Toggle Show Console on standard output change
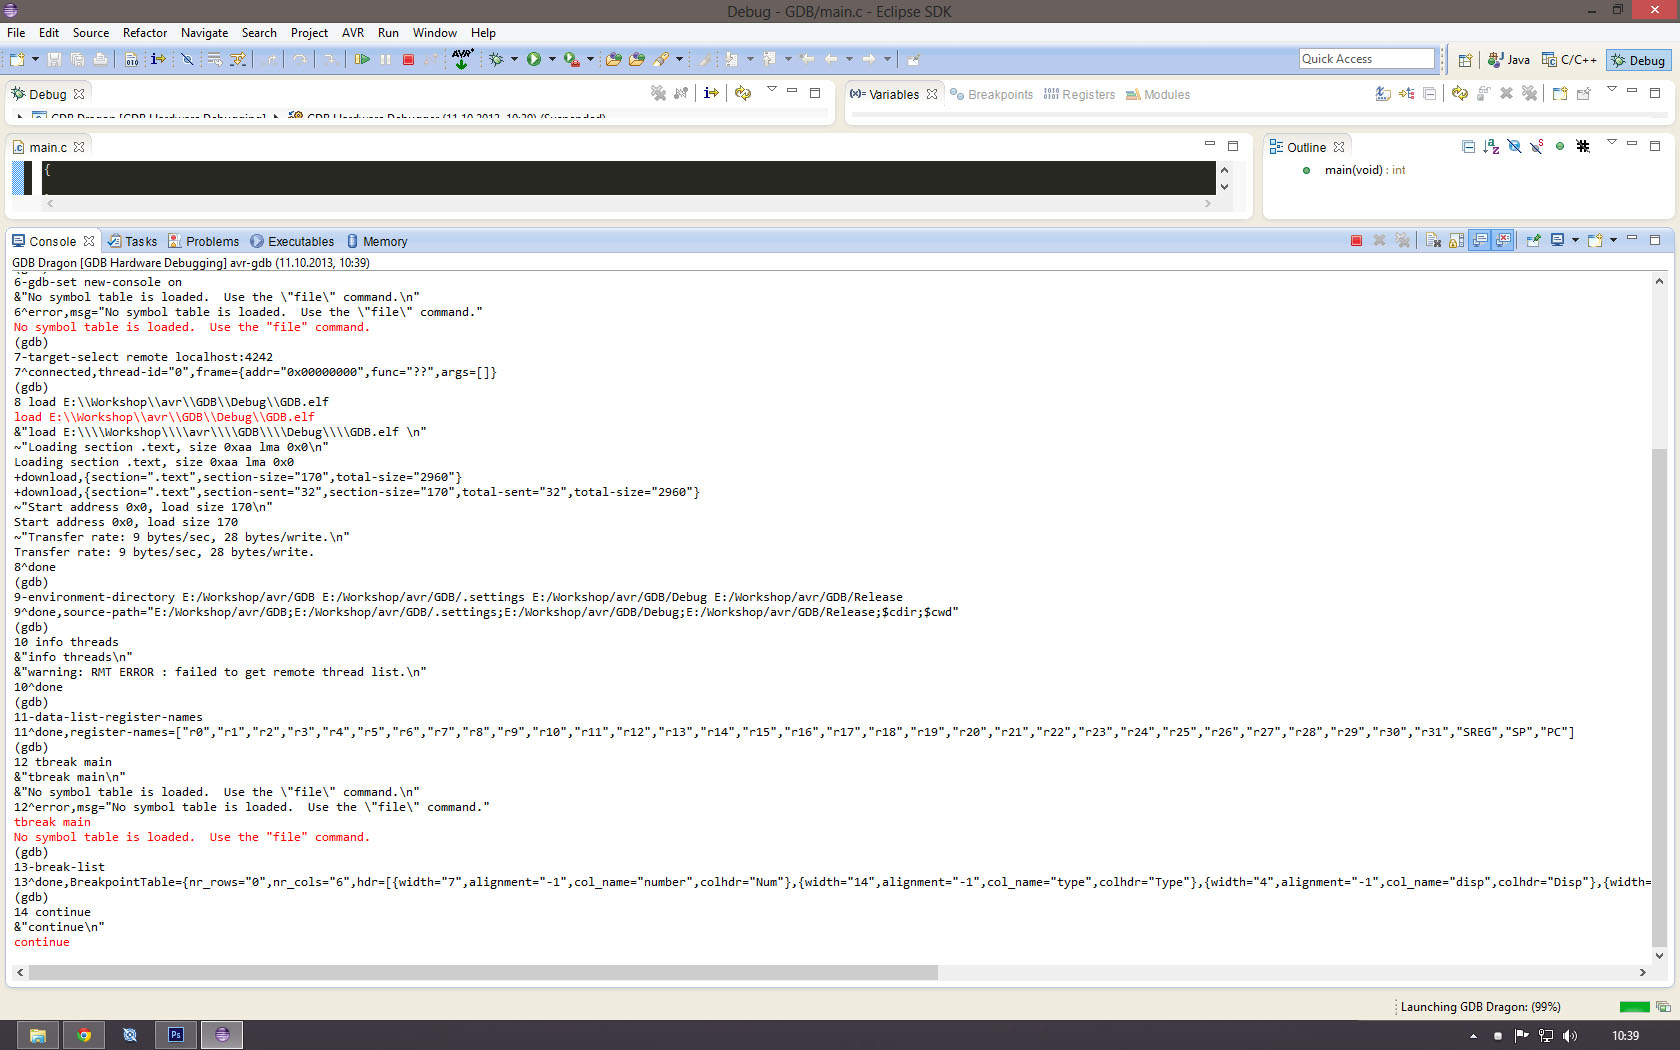The width and height of the screenshot is (1680, 1050). (x=1480, y=241)
